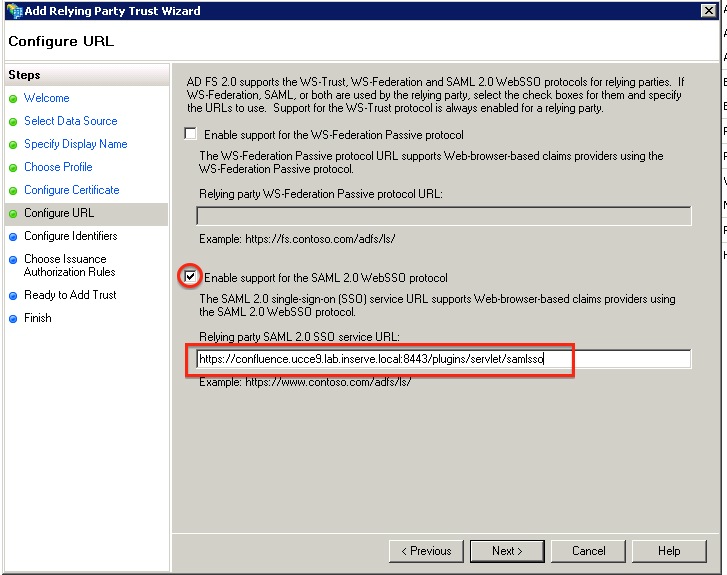Image resolution: width=727 pixels, height=575 pixels.
Task: Click 'Relying party SAML 2.0 SSO service URL' label
Action: pos(299,337)
